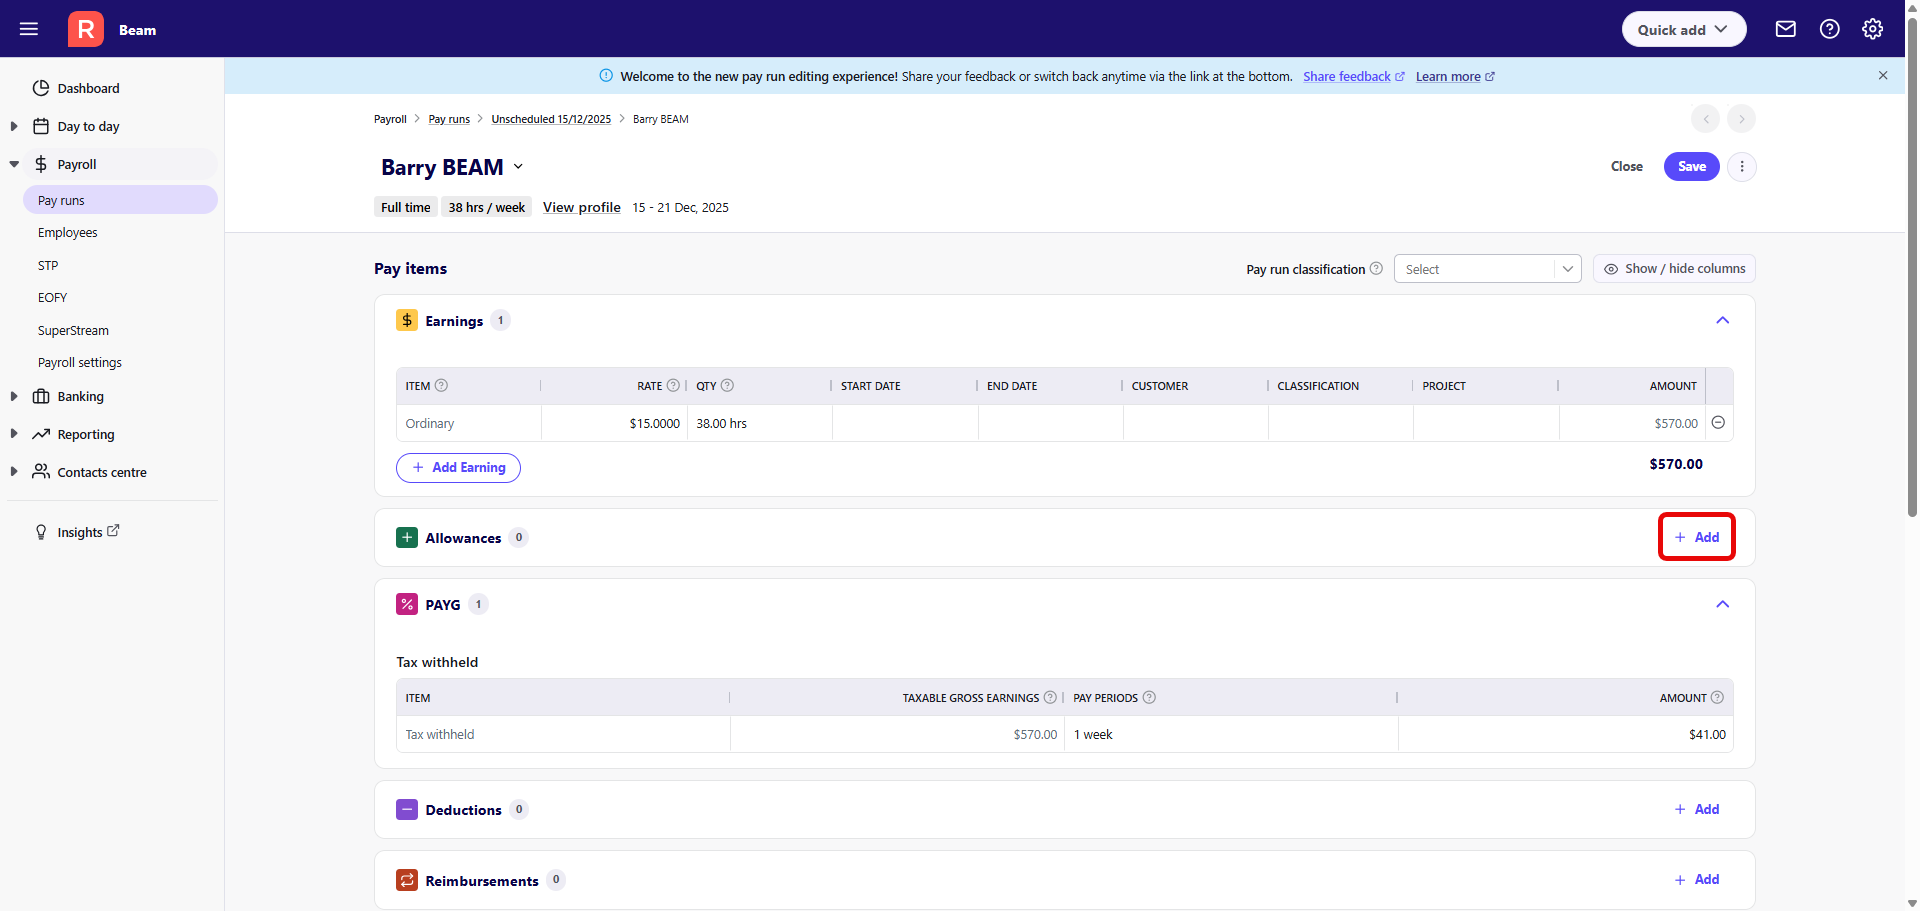Click the Add Earning button

pyautogui.click(x=458, y=468)
